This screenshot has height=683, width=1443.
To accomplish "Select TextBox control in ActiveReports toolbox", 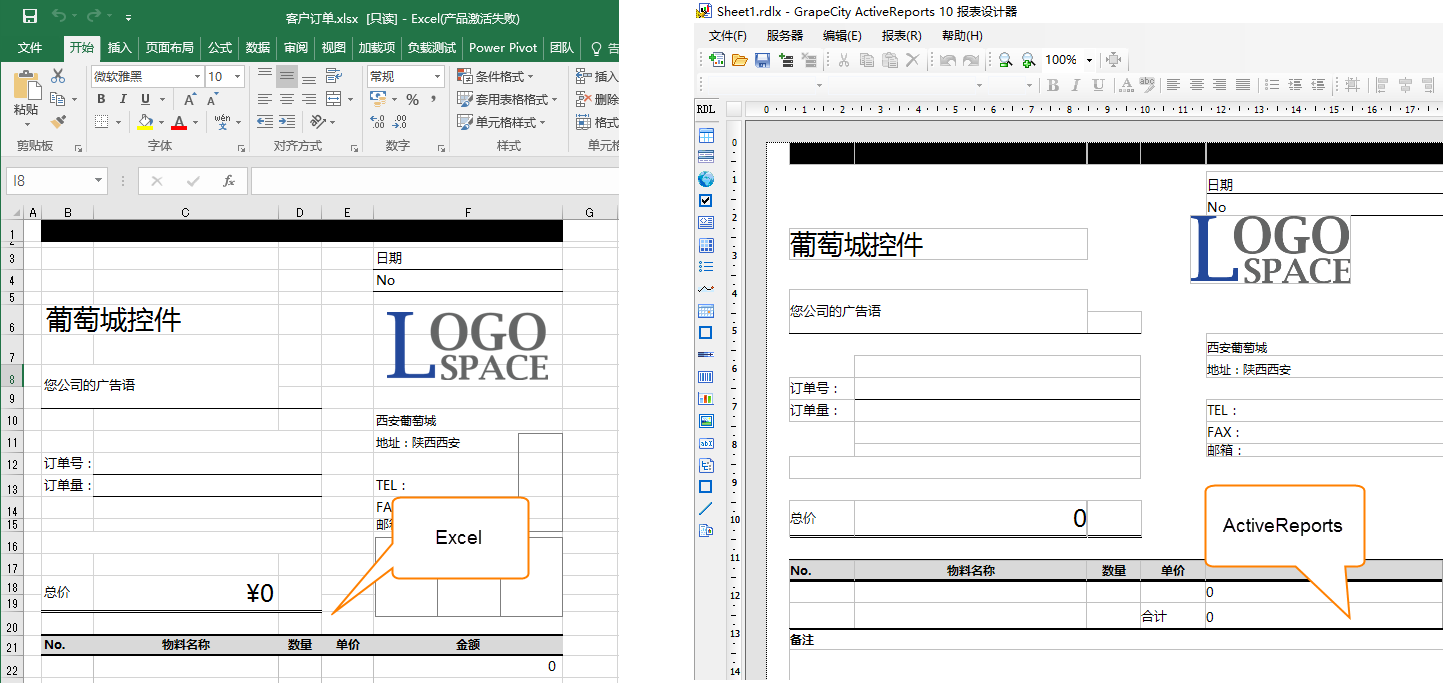I will [x=706, y=443].
